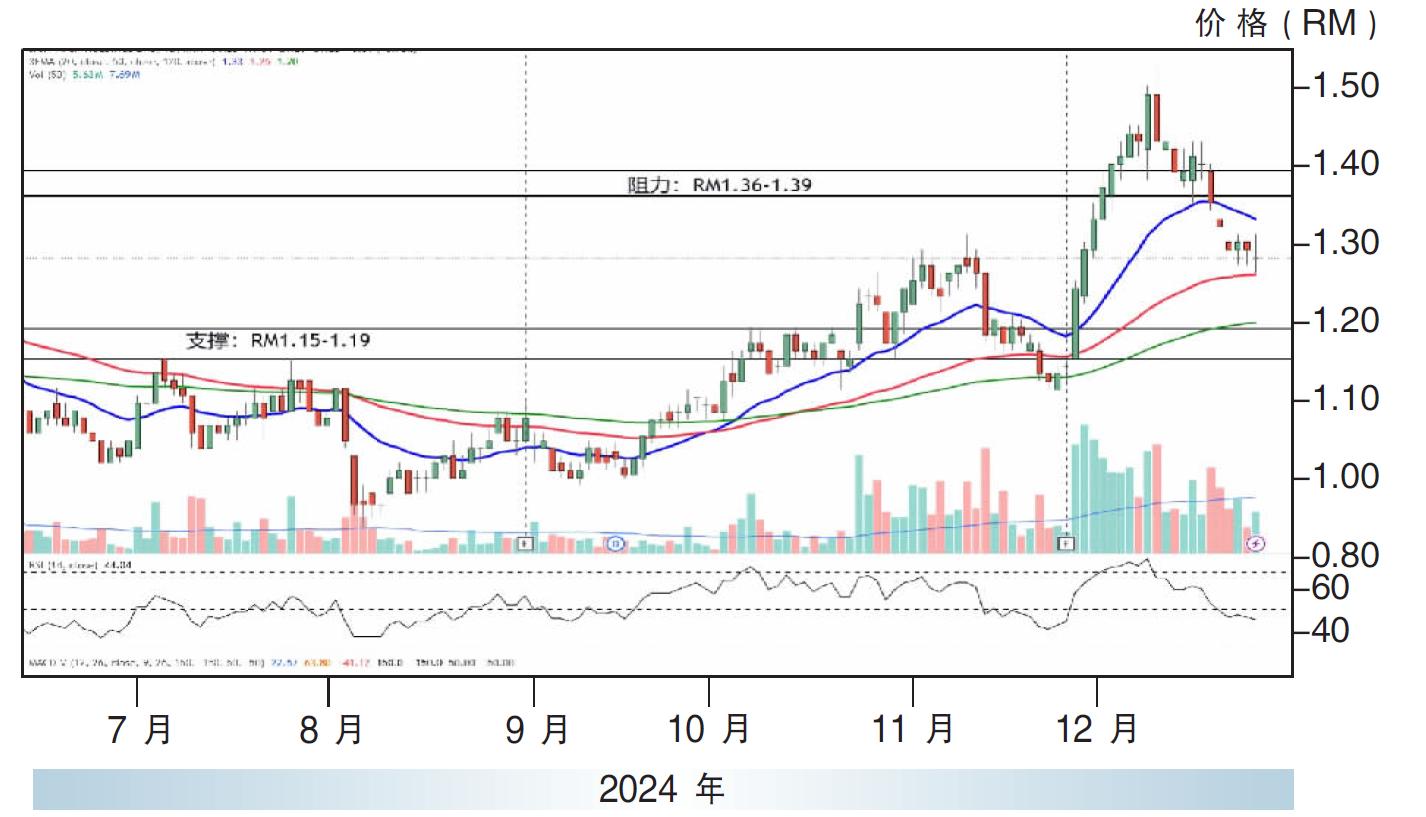Click the blue dividend D marker
The width and height of the screenshot is (1426, 817).
[615, 544]
